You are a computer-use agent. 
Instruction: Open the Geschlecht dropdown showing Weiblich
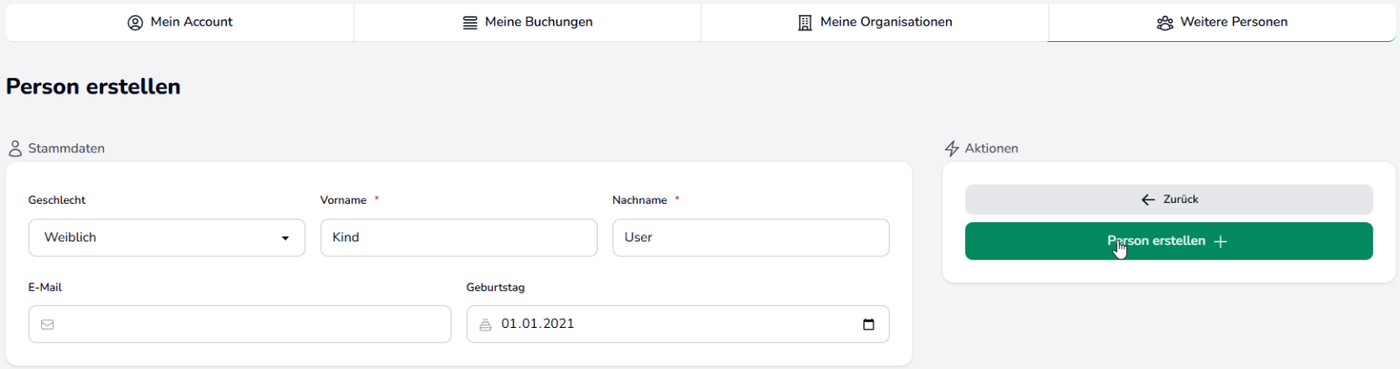tap(167, 238)
